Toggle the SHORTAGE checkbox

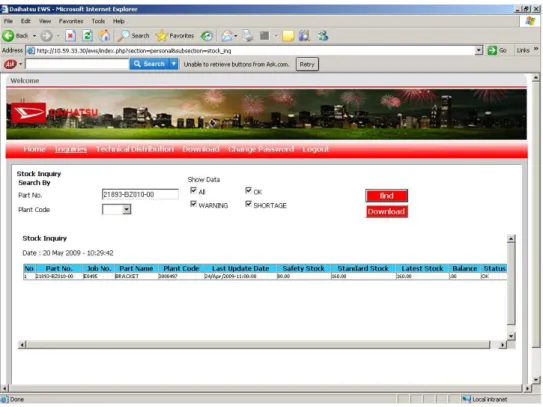(x=248, y=204)
